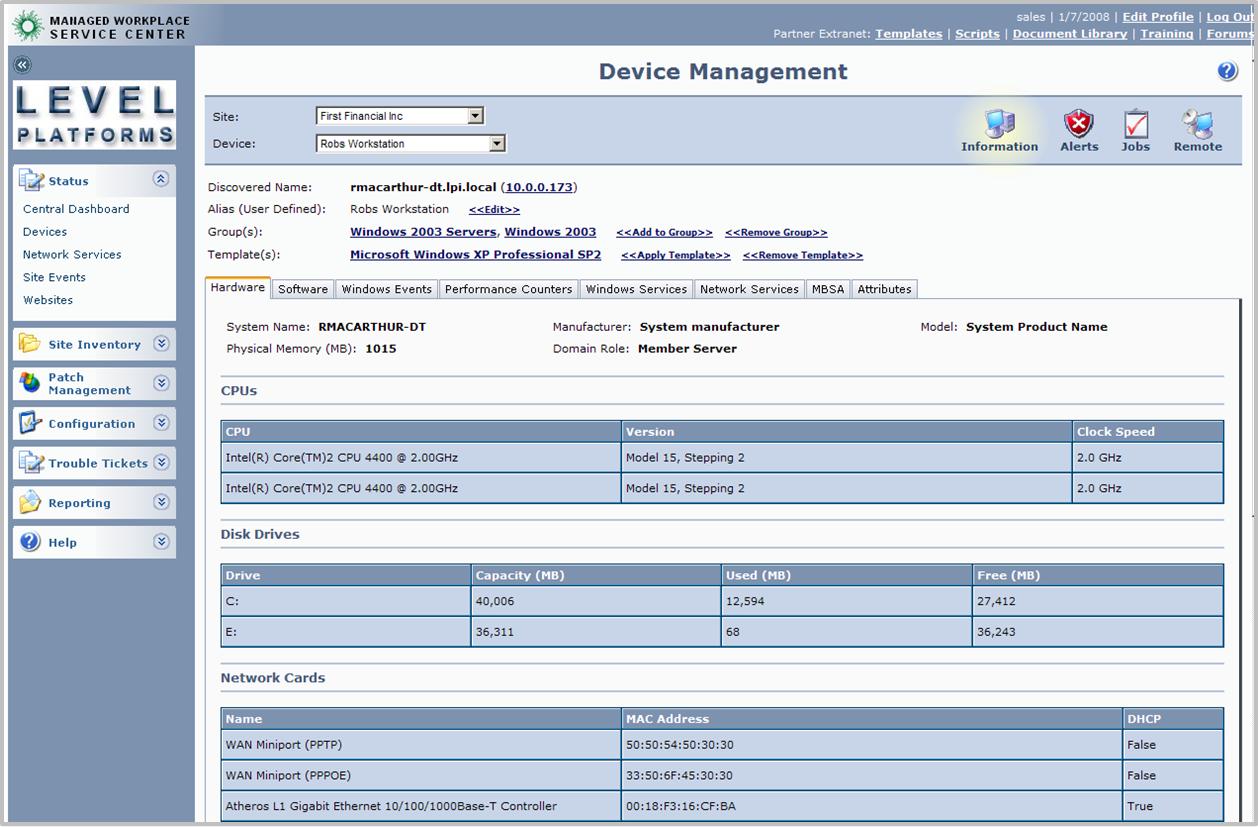Select the MBSA tab
This screenshot has height=827, width=1258.
[827, 288]
